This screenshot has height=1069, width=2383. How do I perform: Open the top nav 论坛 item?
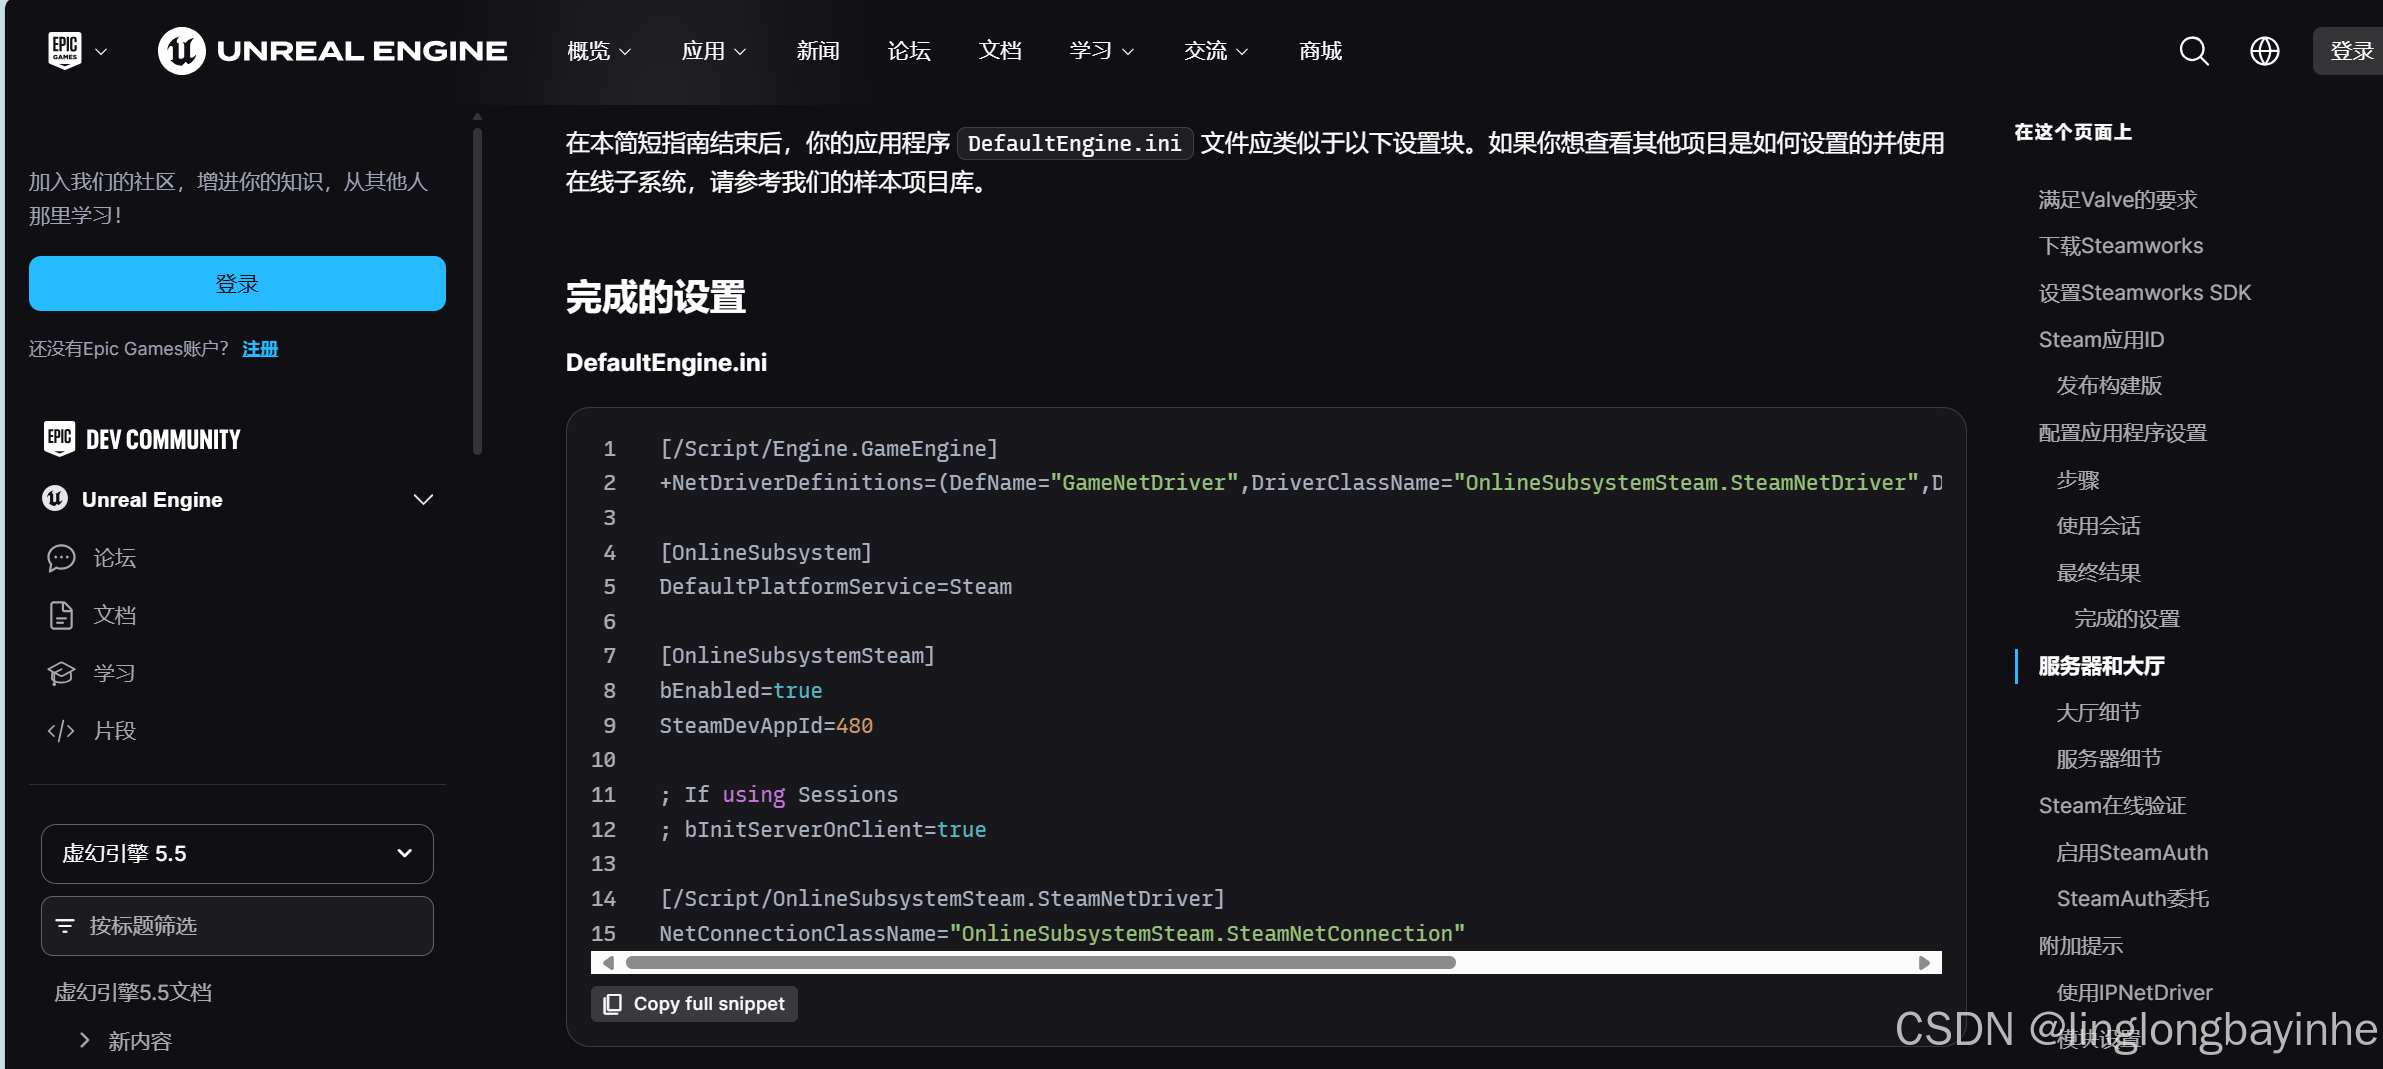(x=909, y=51)
